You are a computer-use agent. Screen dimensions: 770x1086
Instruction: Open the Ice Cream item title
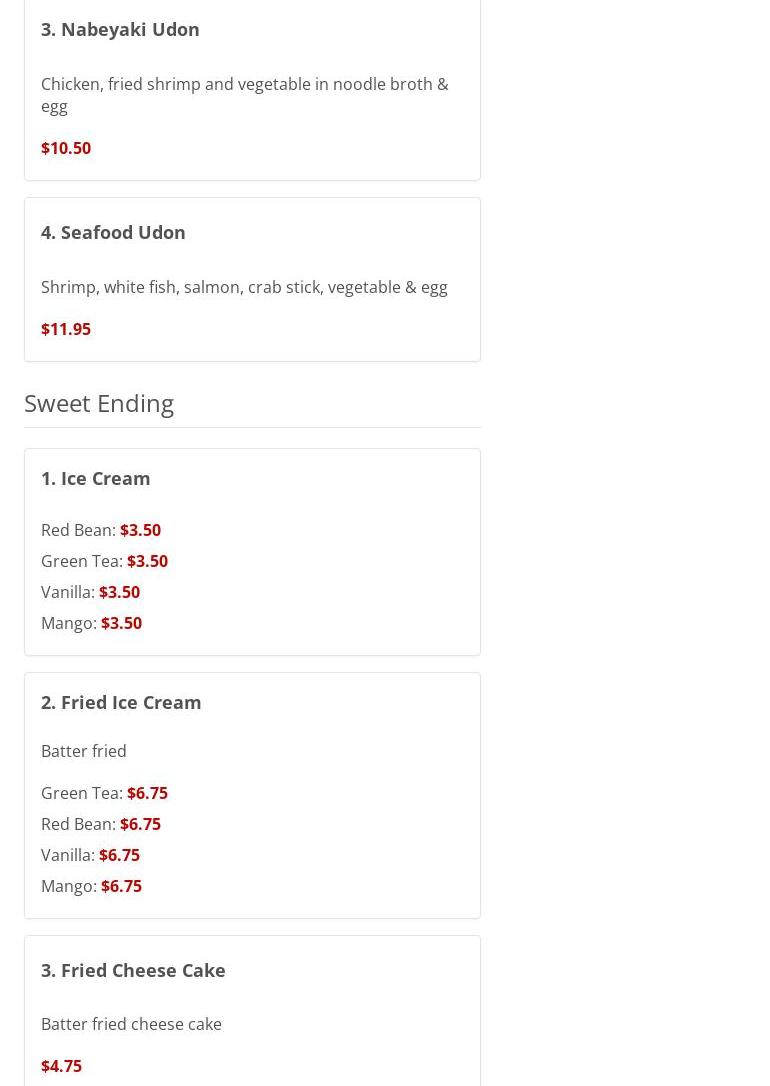pos(96,478)
